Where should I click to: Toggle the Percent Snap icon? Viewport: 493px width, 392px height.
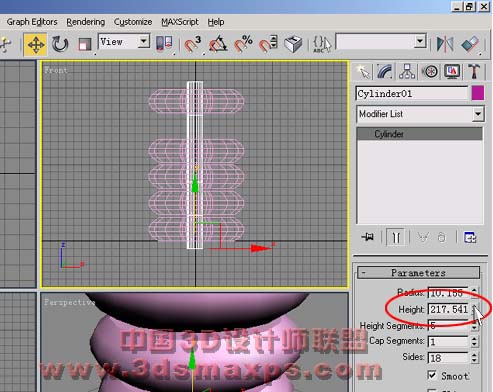(x=243, y=44)
